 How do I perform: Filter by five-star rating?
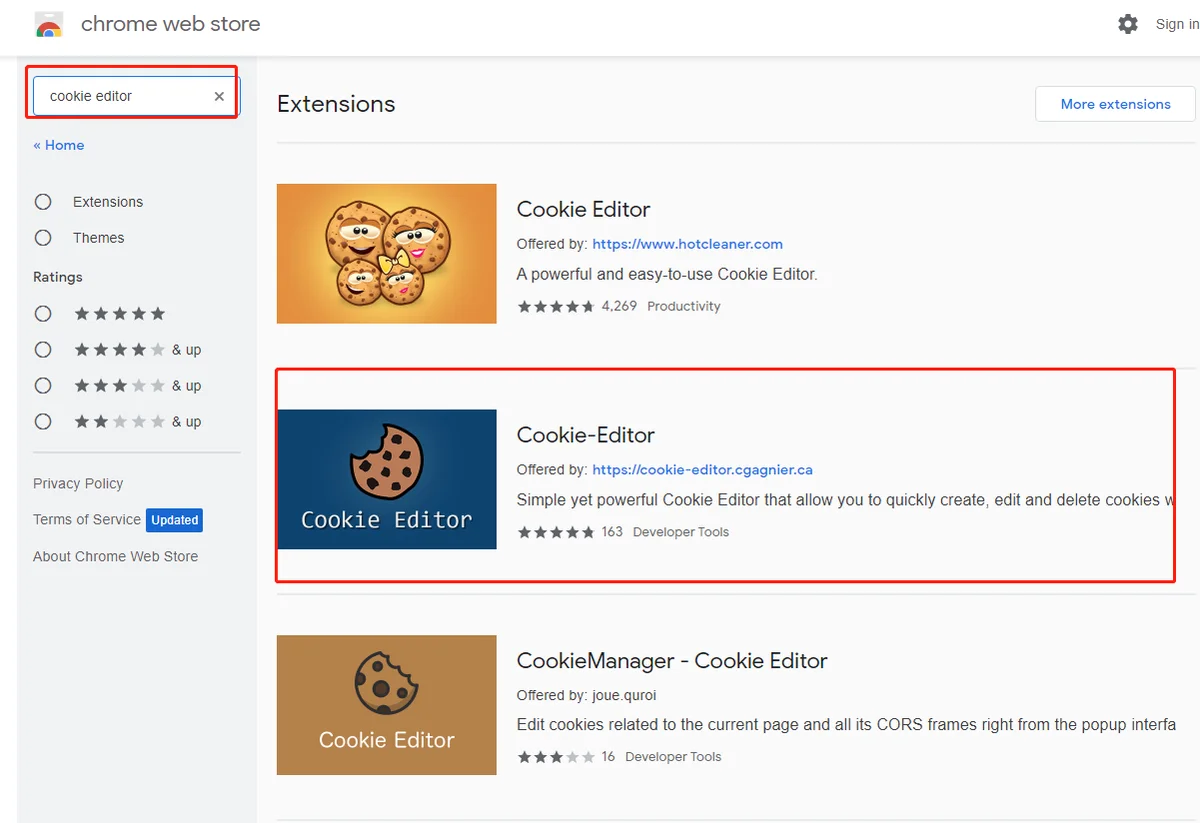(43, 314)
